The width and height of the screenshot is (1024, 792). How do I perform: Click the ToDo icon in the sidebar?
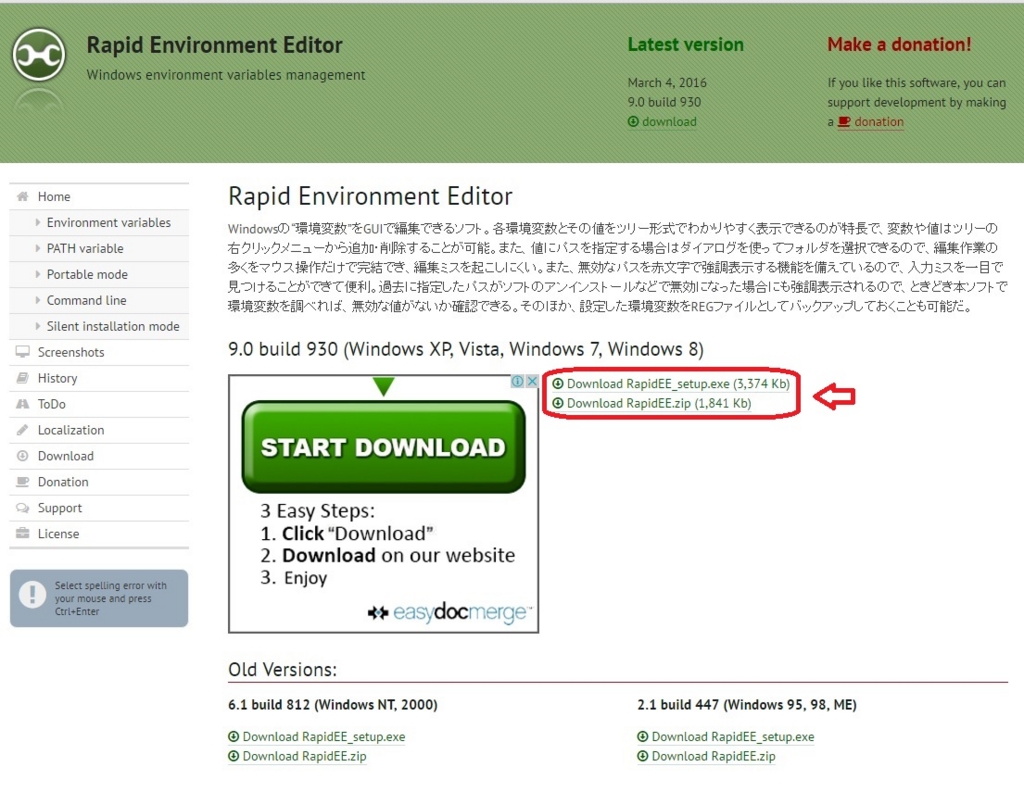(21, 404)
